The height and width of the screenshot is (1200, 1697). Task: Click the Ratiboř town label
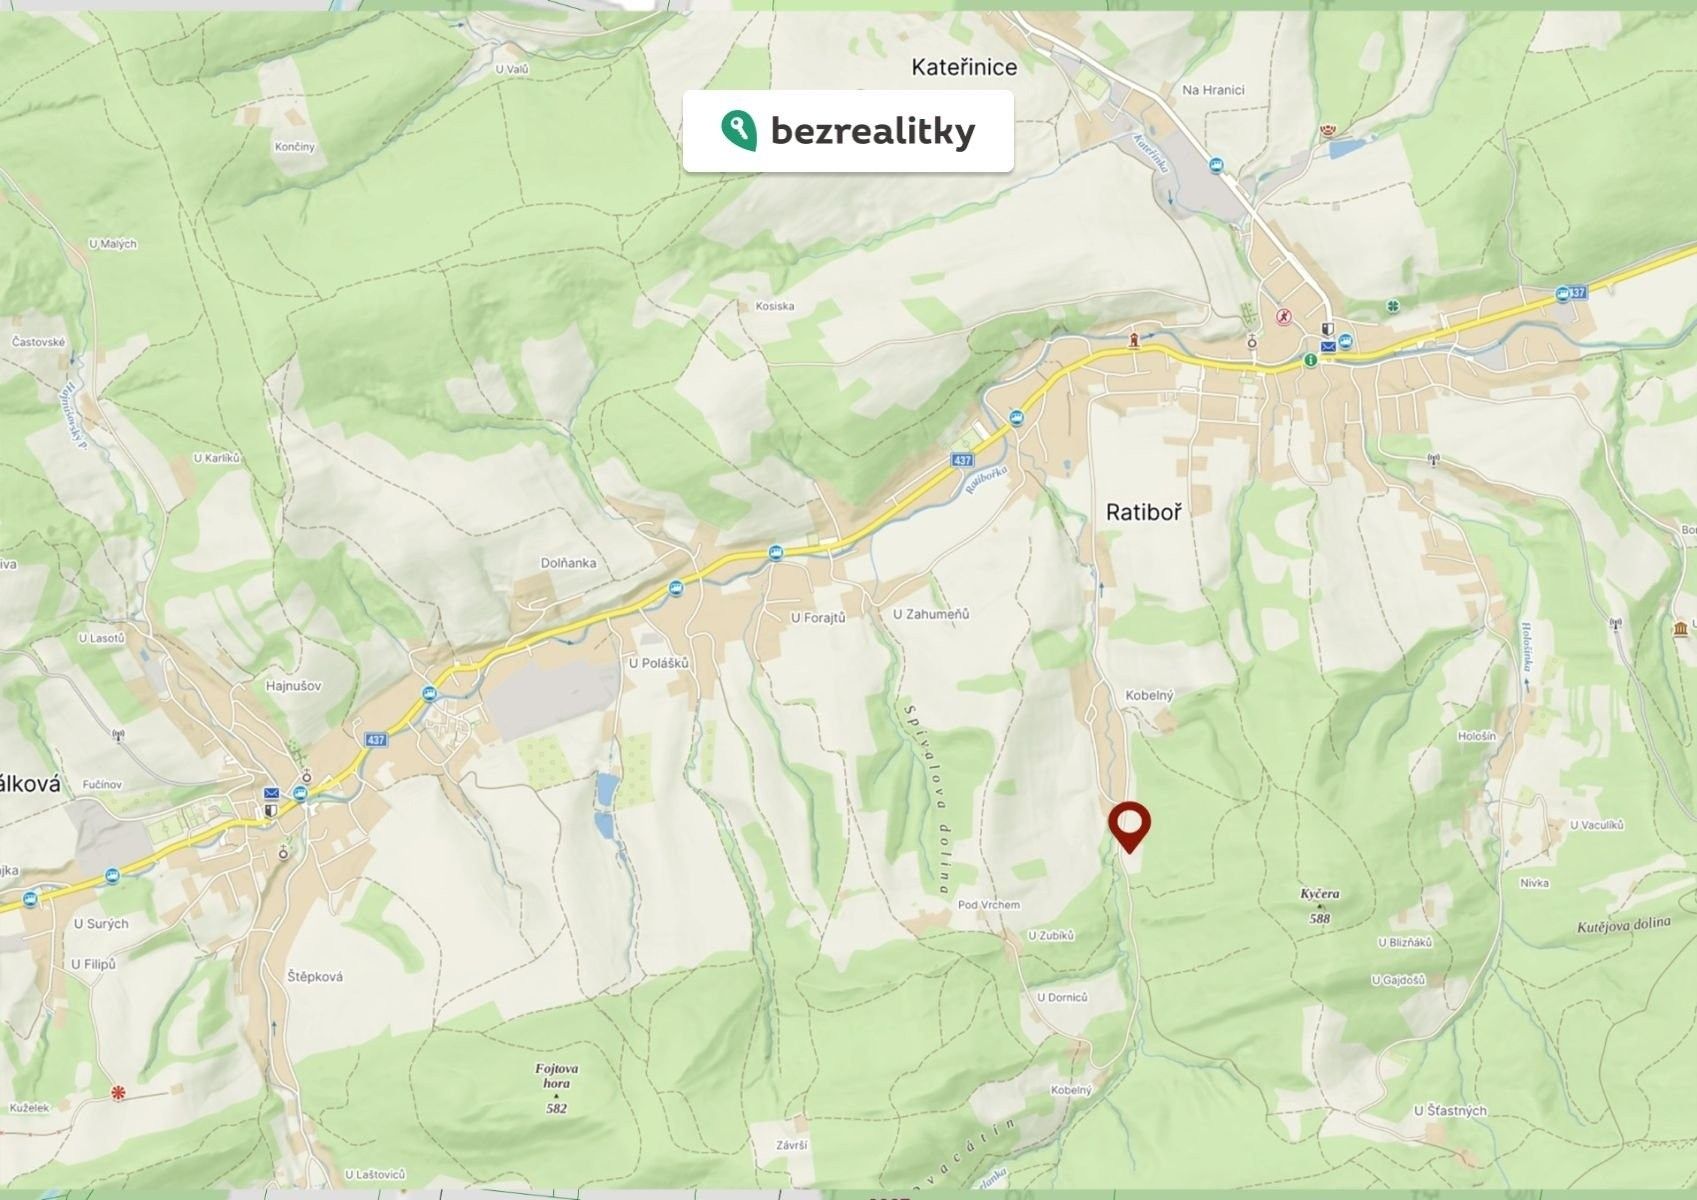tap(1143, 512)
